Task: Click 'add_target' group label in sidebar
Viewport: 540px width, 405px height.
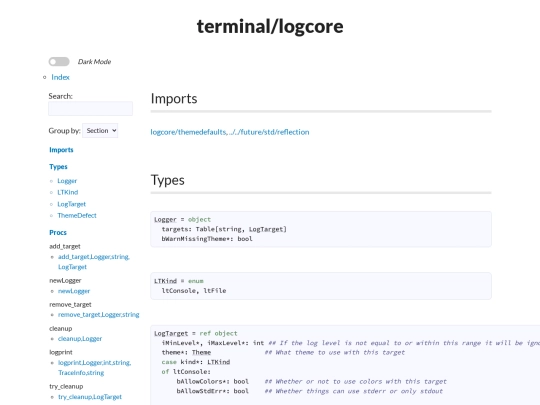Action: coord(65,246)
